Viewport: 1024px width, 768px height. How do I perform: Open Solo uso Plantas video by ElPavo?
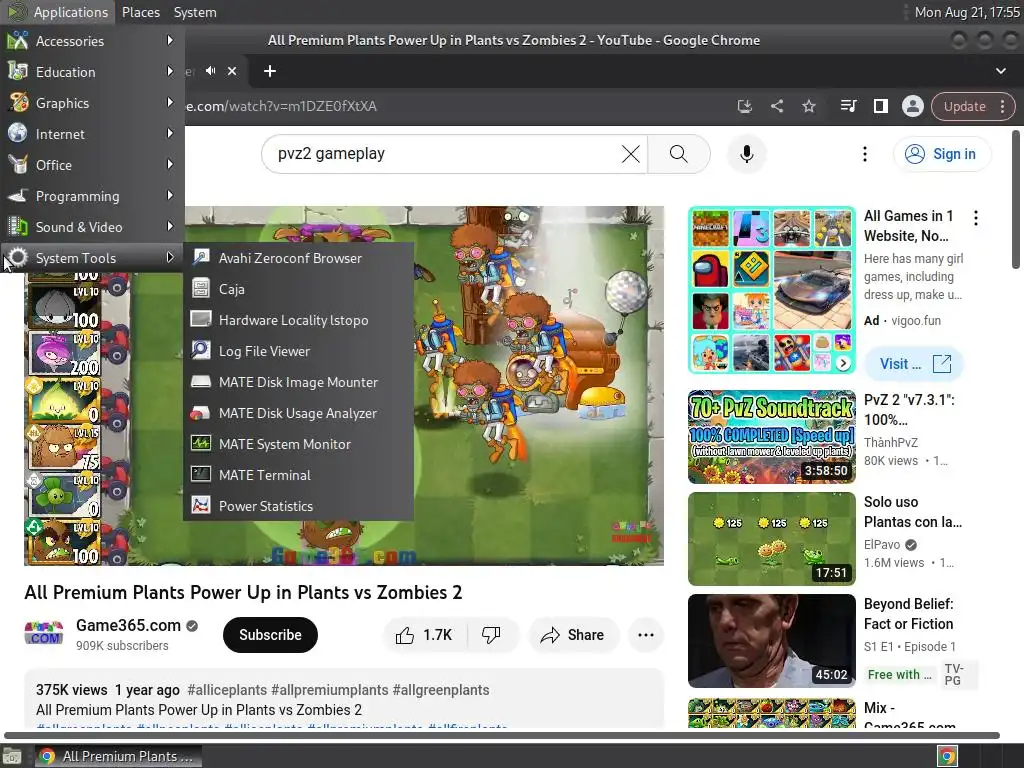[771, 539]
